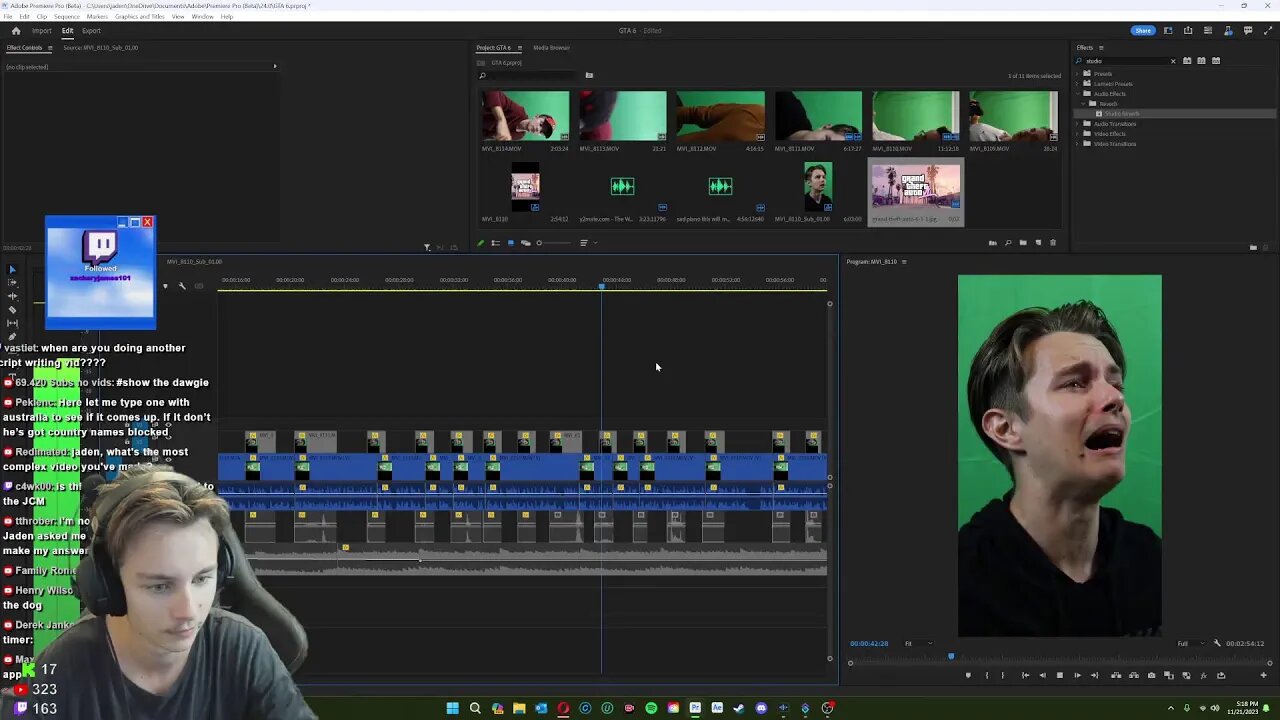Clear the Effects search field

pyautogui.click(x=1173, y=61)
